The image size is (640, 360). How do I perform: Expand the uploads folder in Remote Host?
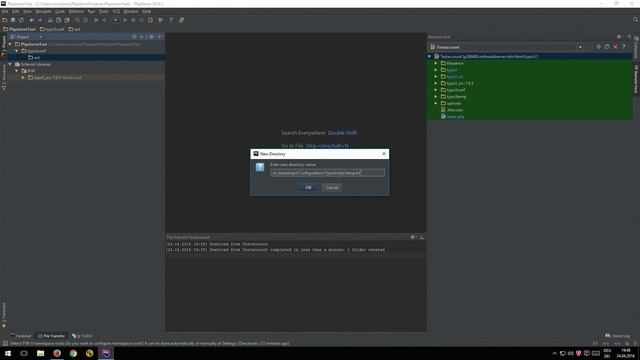(x=436, y=103)
